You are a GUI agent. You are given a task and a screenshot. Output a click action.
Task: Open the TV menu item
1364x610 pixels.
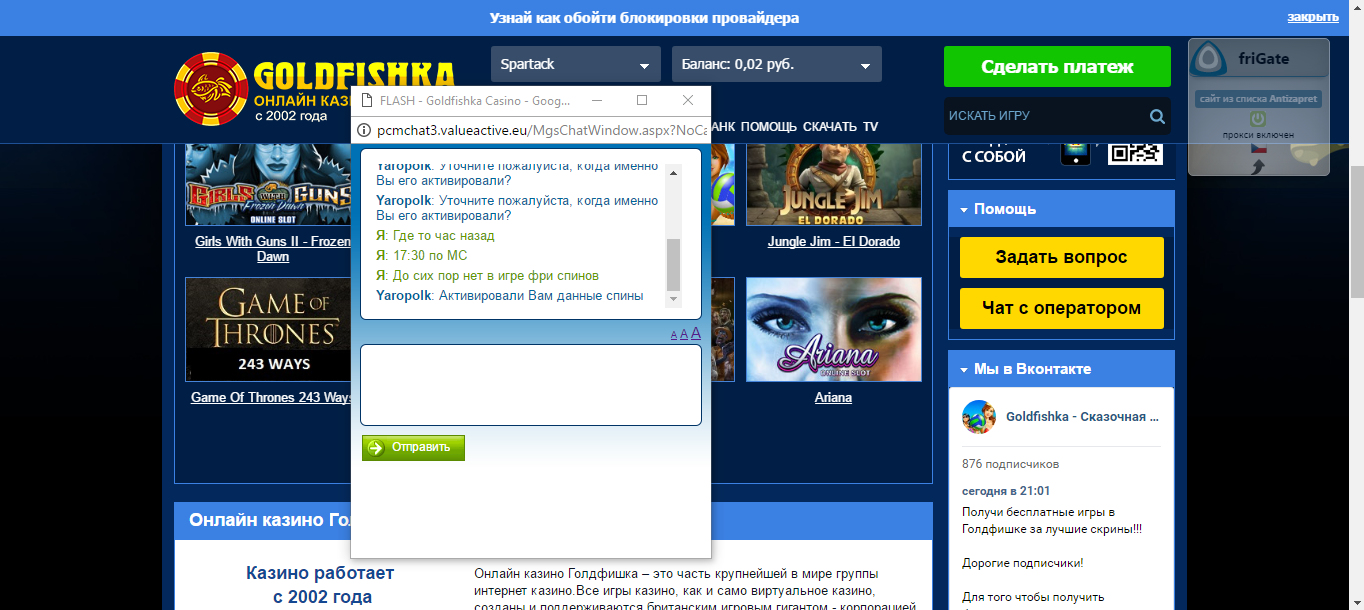pos(870,126)
